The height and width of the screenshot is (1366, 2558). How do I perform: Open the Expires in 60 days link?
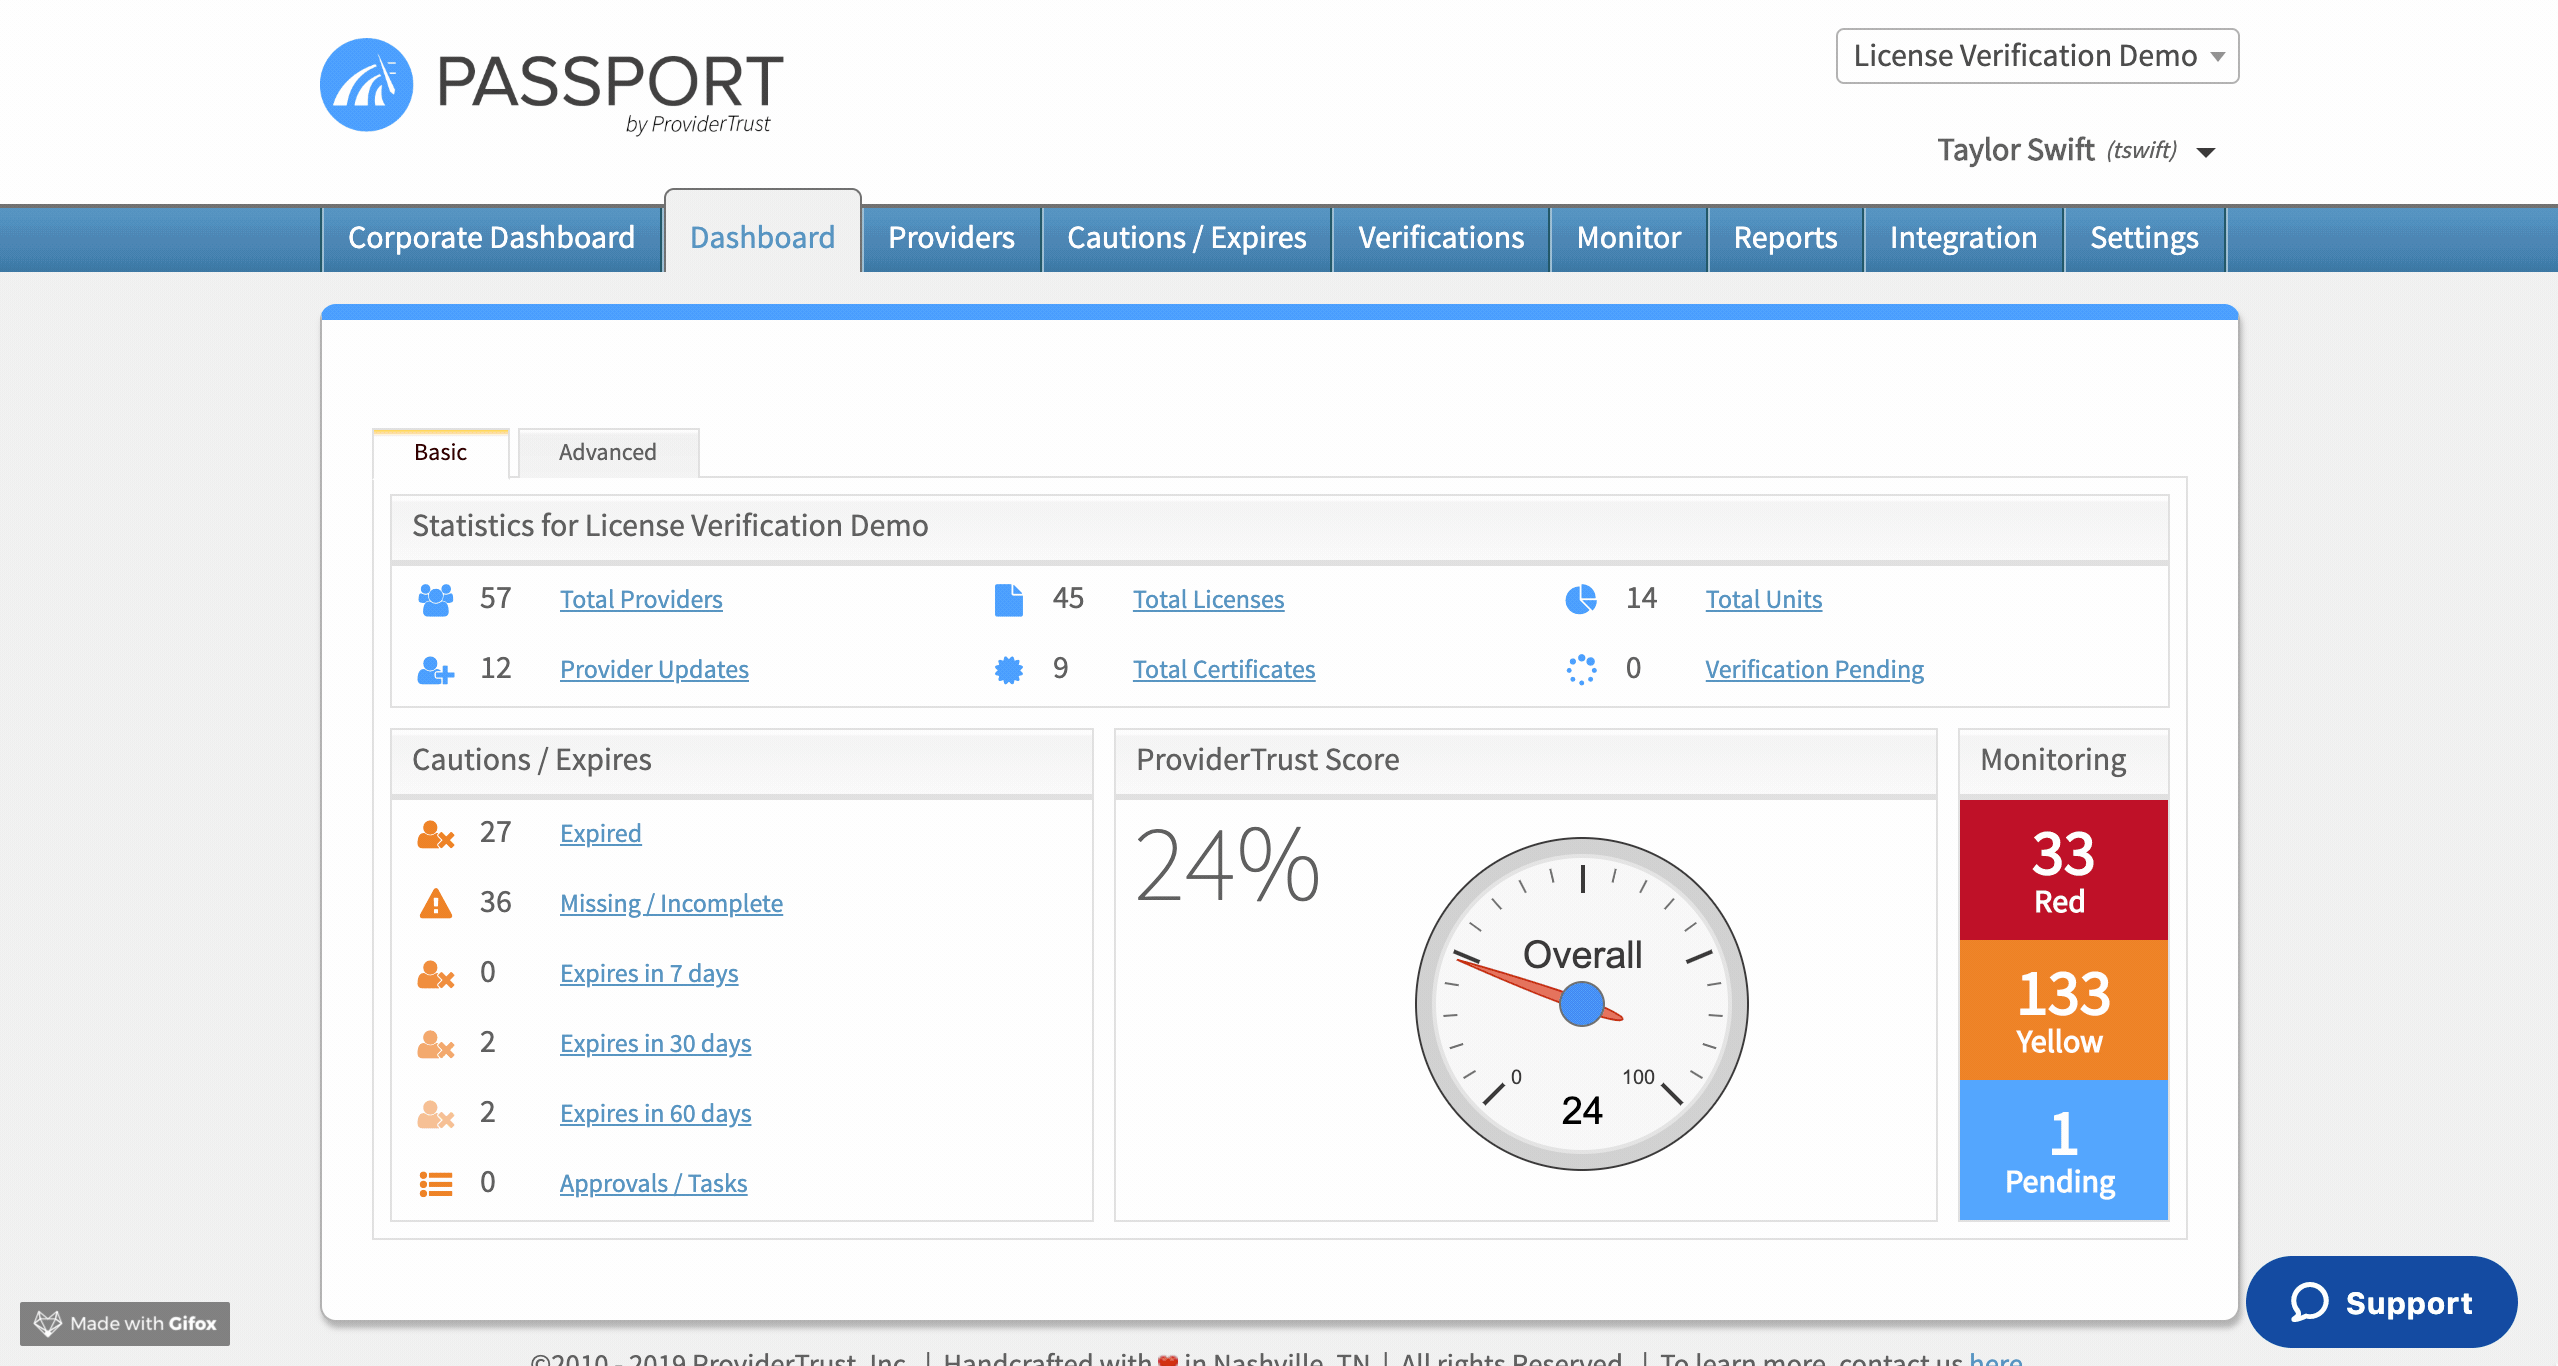pyautogui.click(x=655, y=1114)
